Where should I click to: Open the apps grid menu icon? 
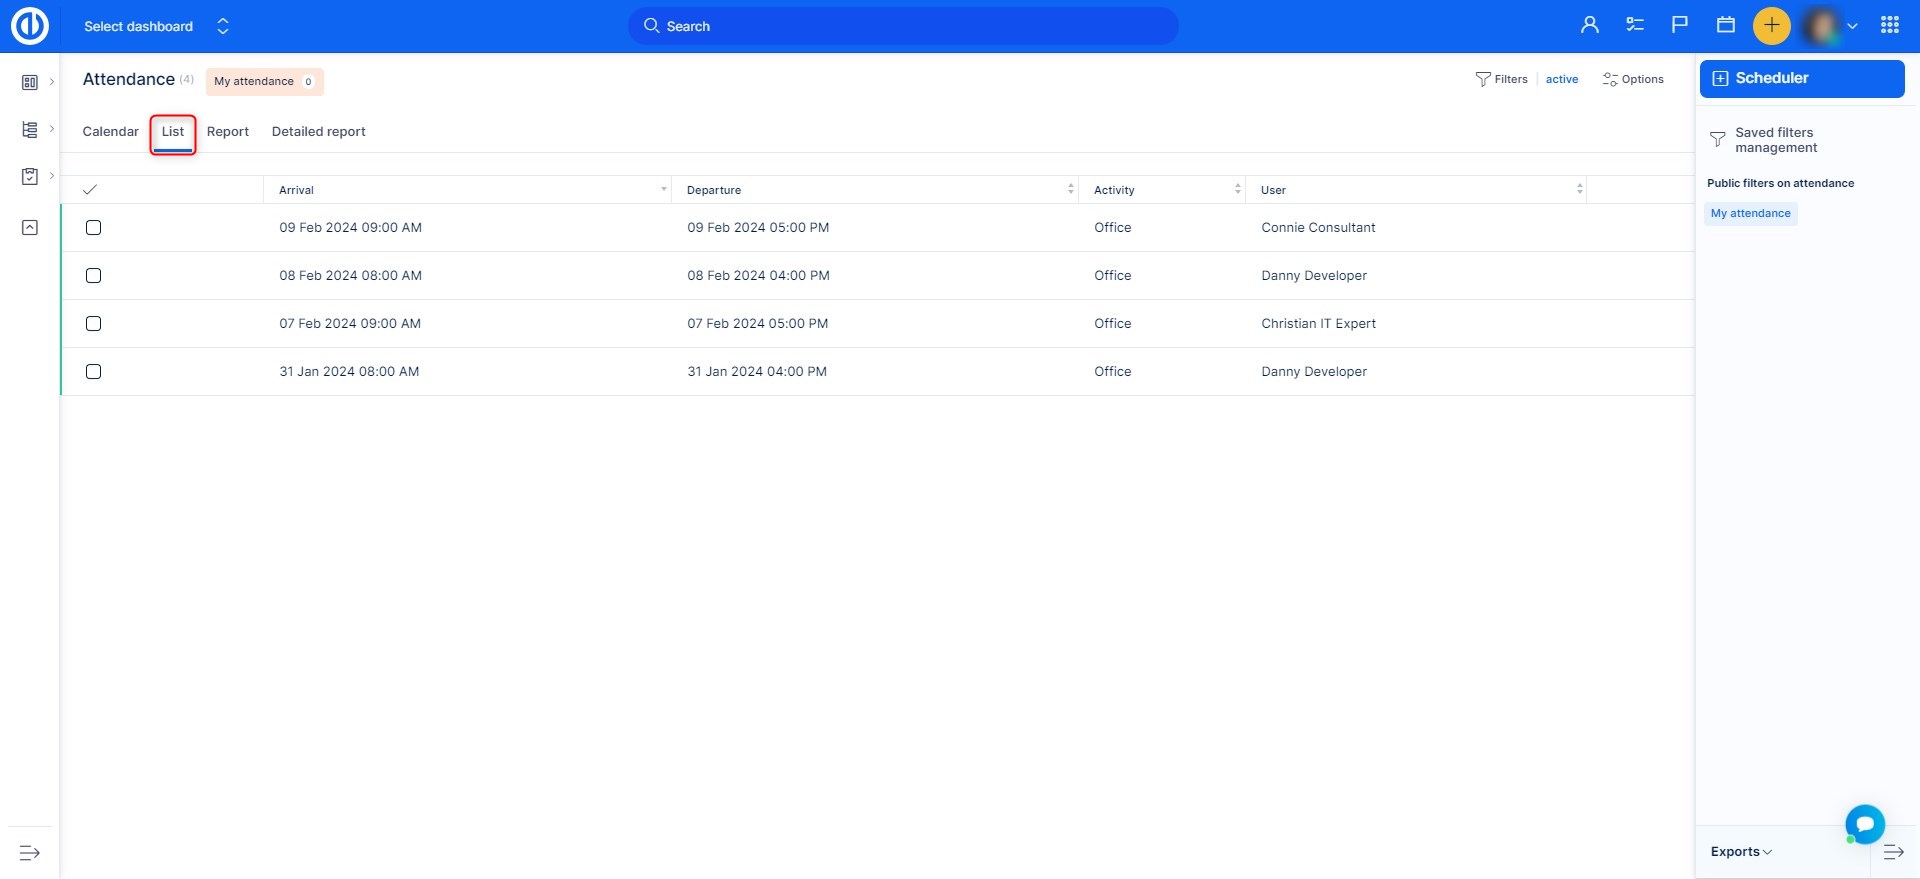pos(1889,26)
